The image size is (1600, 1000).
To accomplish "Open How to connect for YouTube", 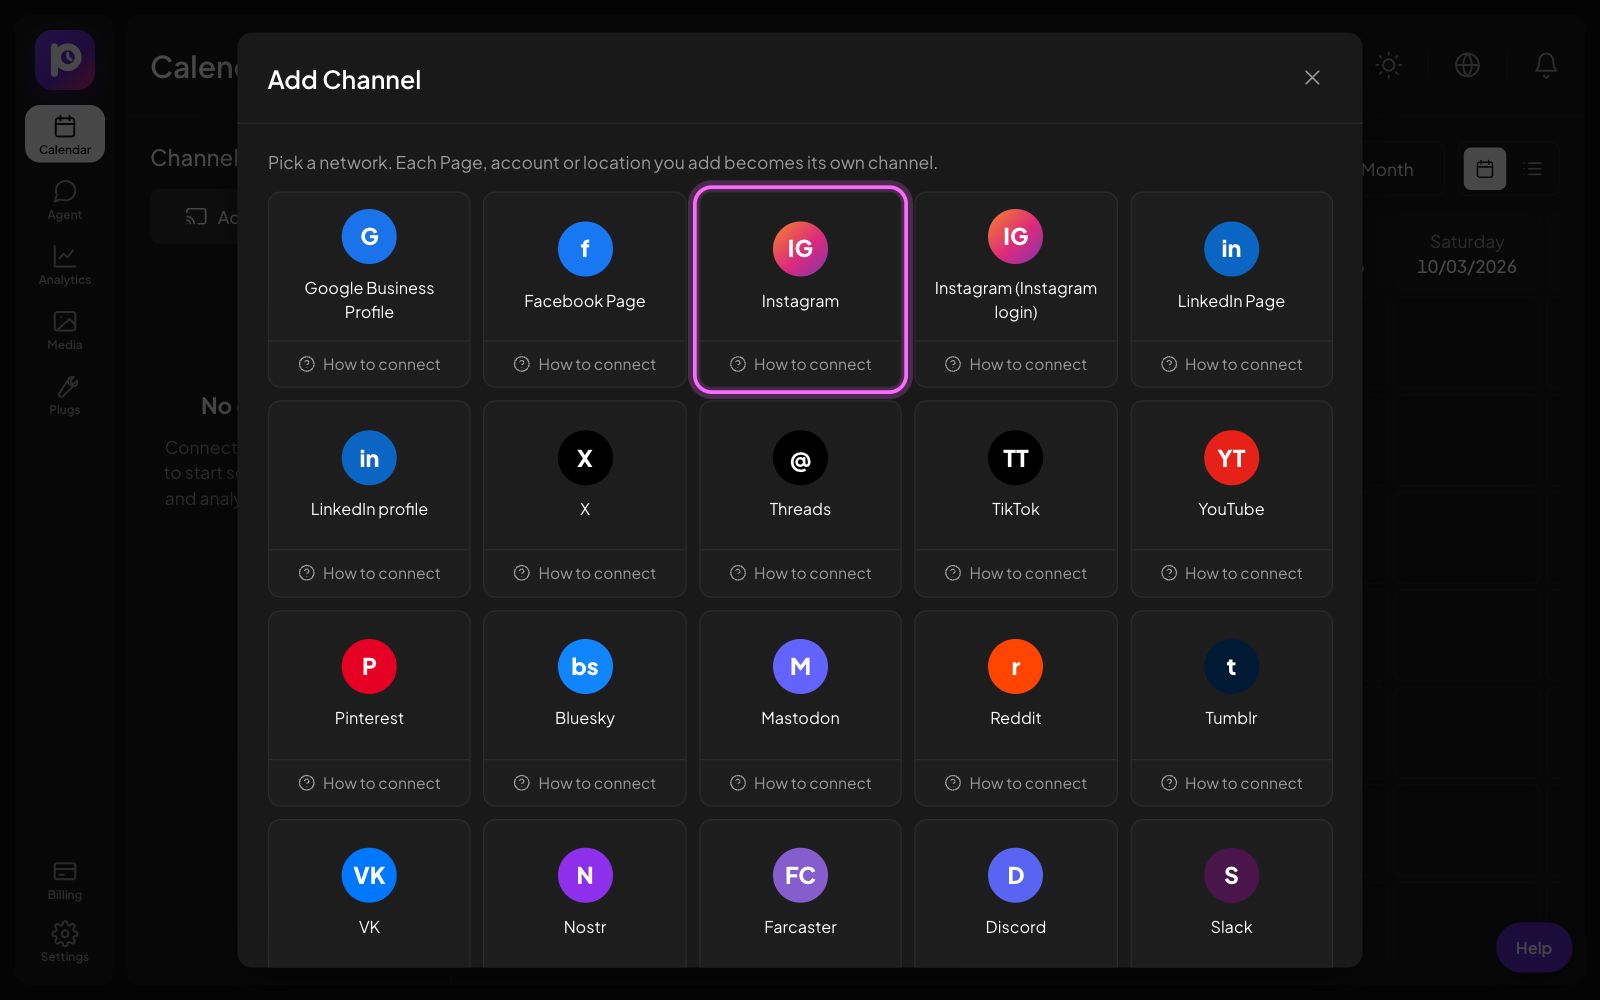I will pos(1231,573).
